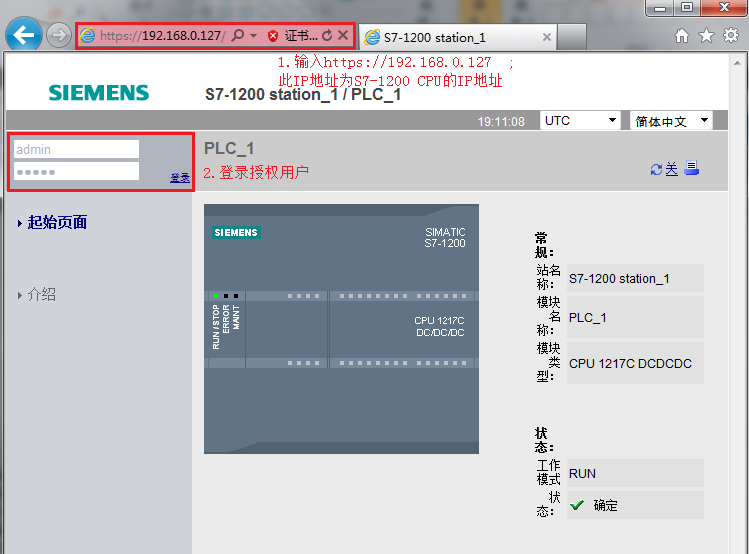
Task: Click the blue print page icon
Action: click(x=692, y=168)
